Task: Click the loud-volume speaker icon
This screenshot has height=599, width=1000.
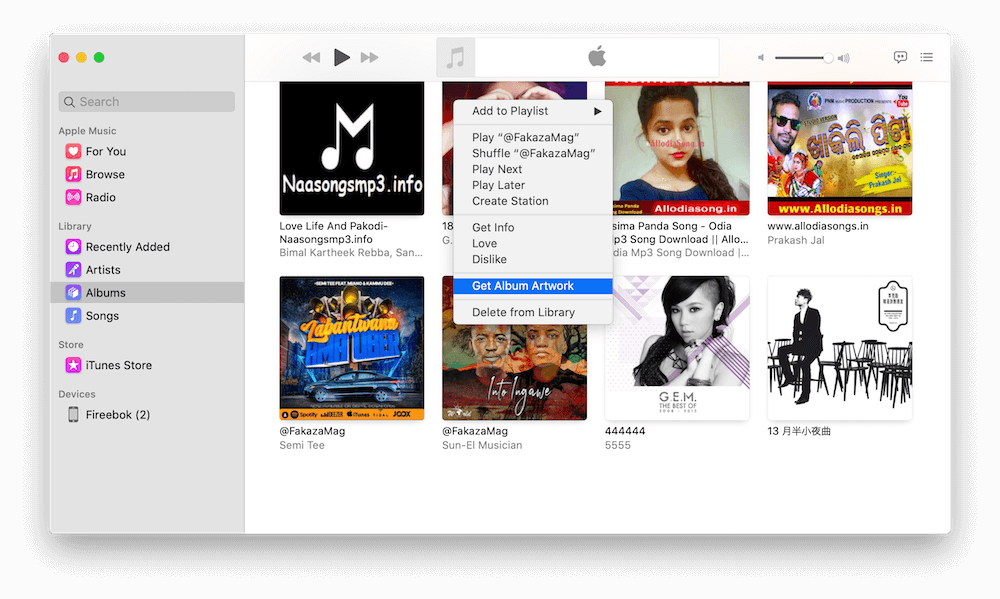Action: pyautogui.click(x=844, y=58)
